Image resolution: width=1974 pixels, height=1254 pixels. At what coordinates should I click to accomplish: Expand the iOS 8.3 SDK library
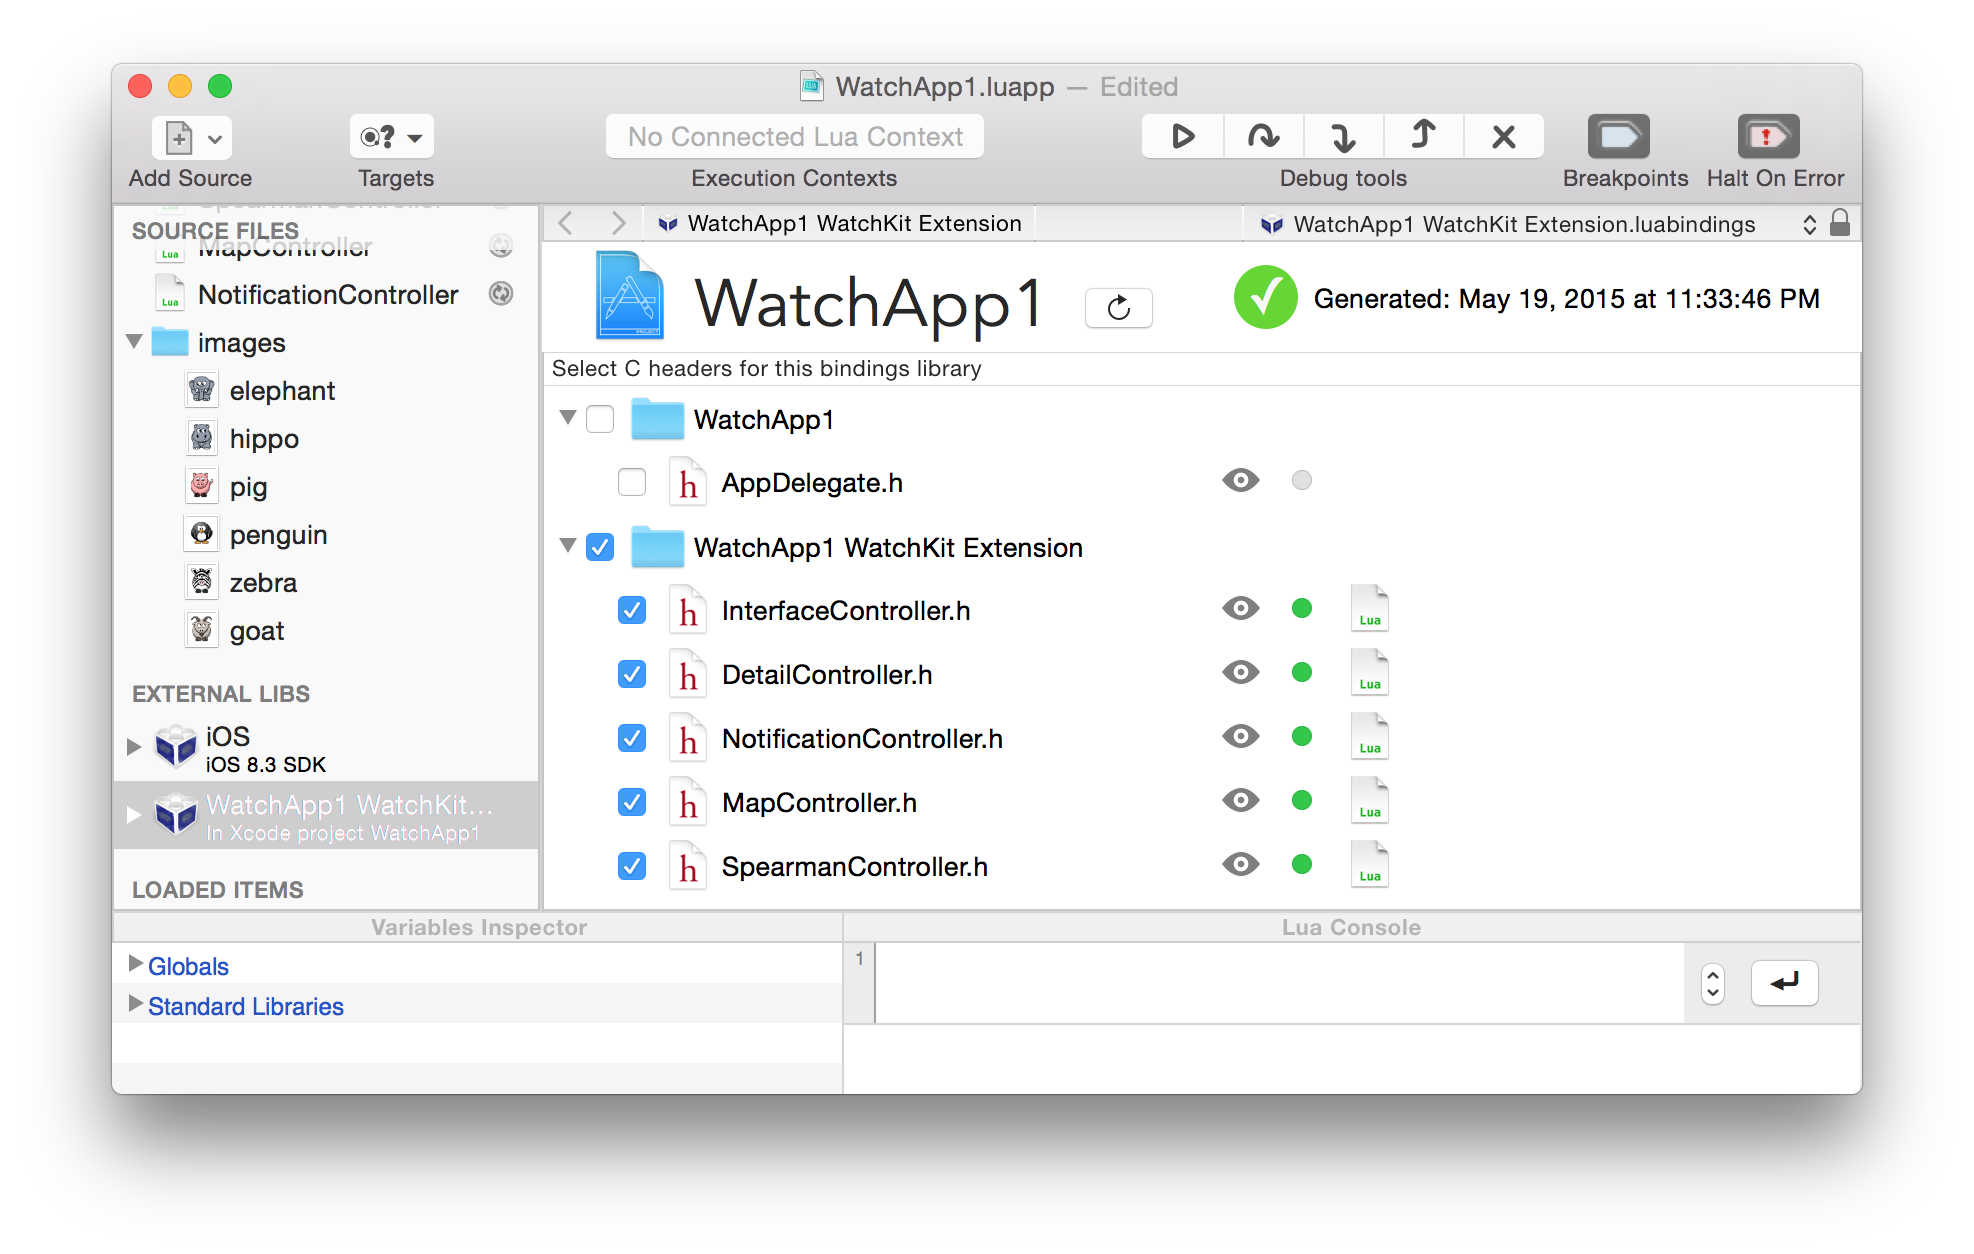tap(133, 746)
